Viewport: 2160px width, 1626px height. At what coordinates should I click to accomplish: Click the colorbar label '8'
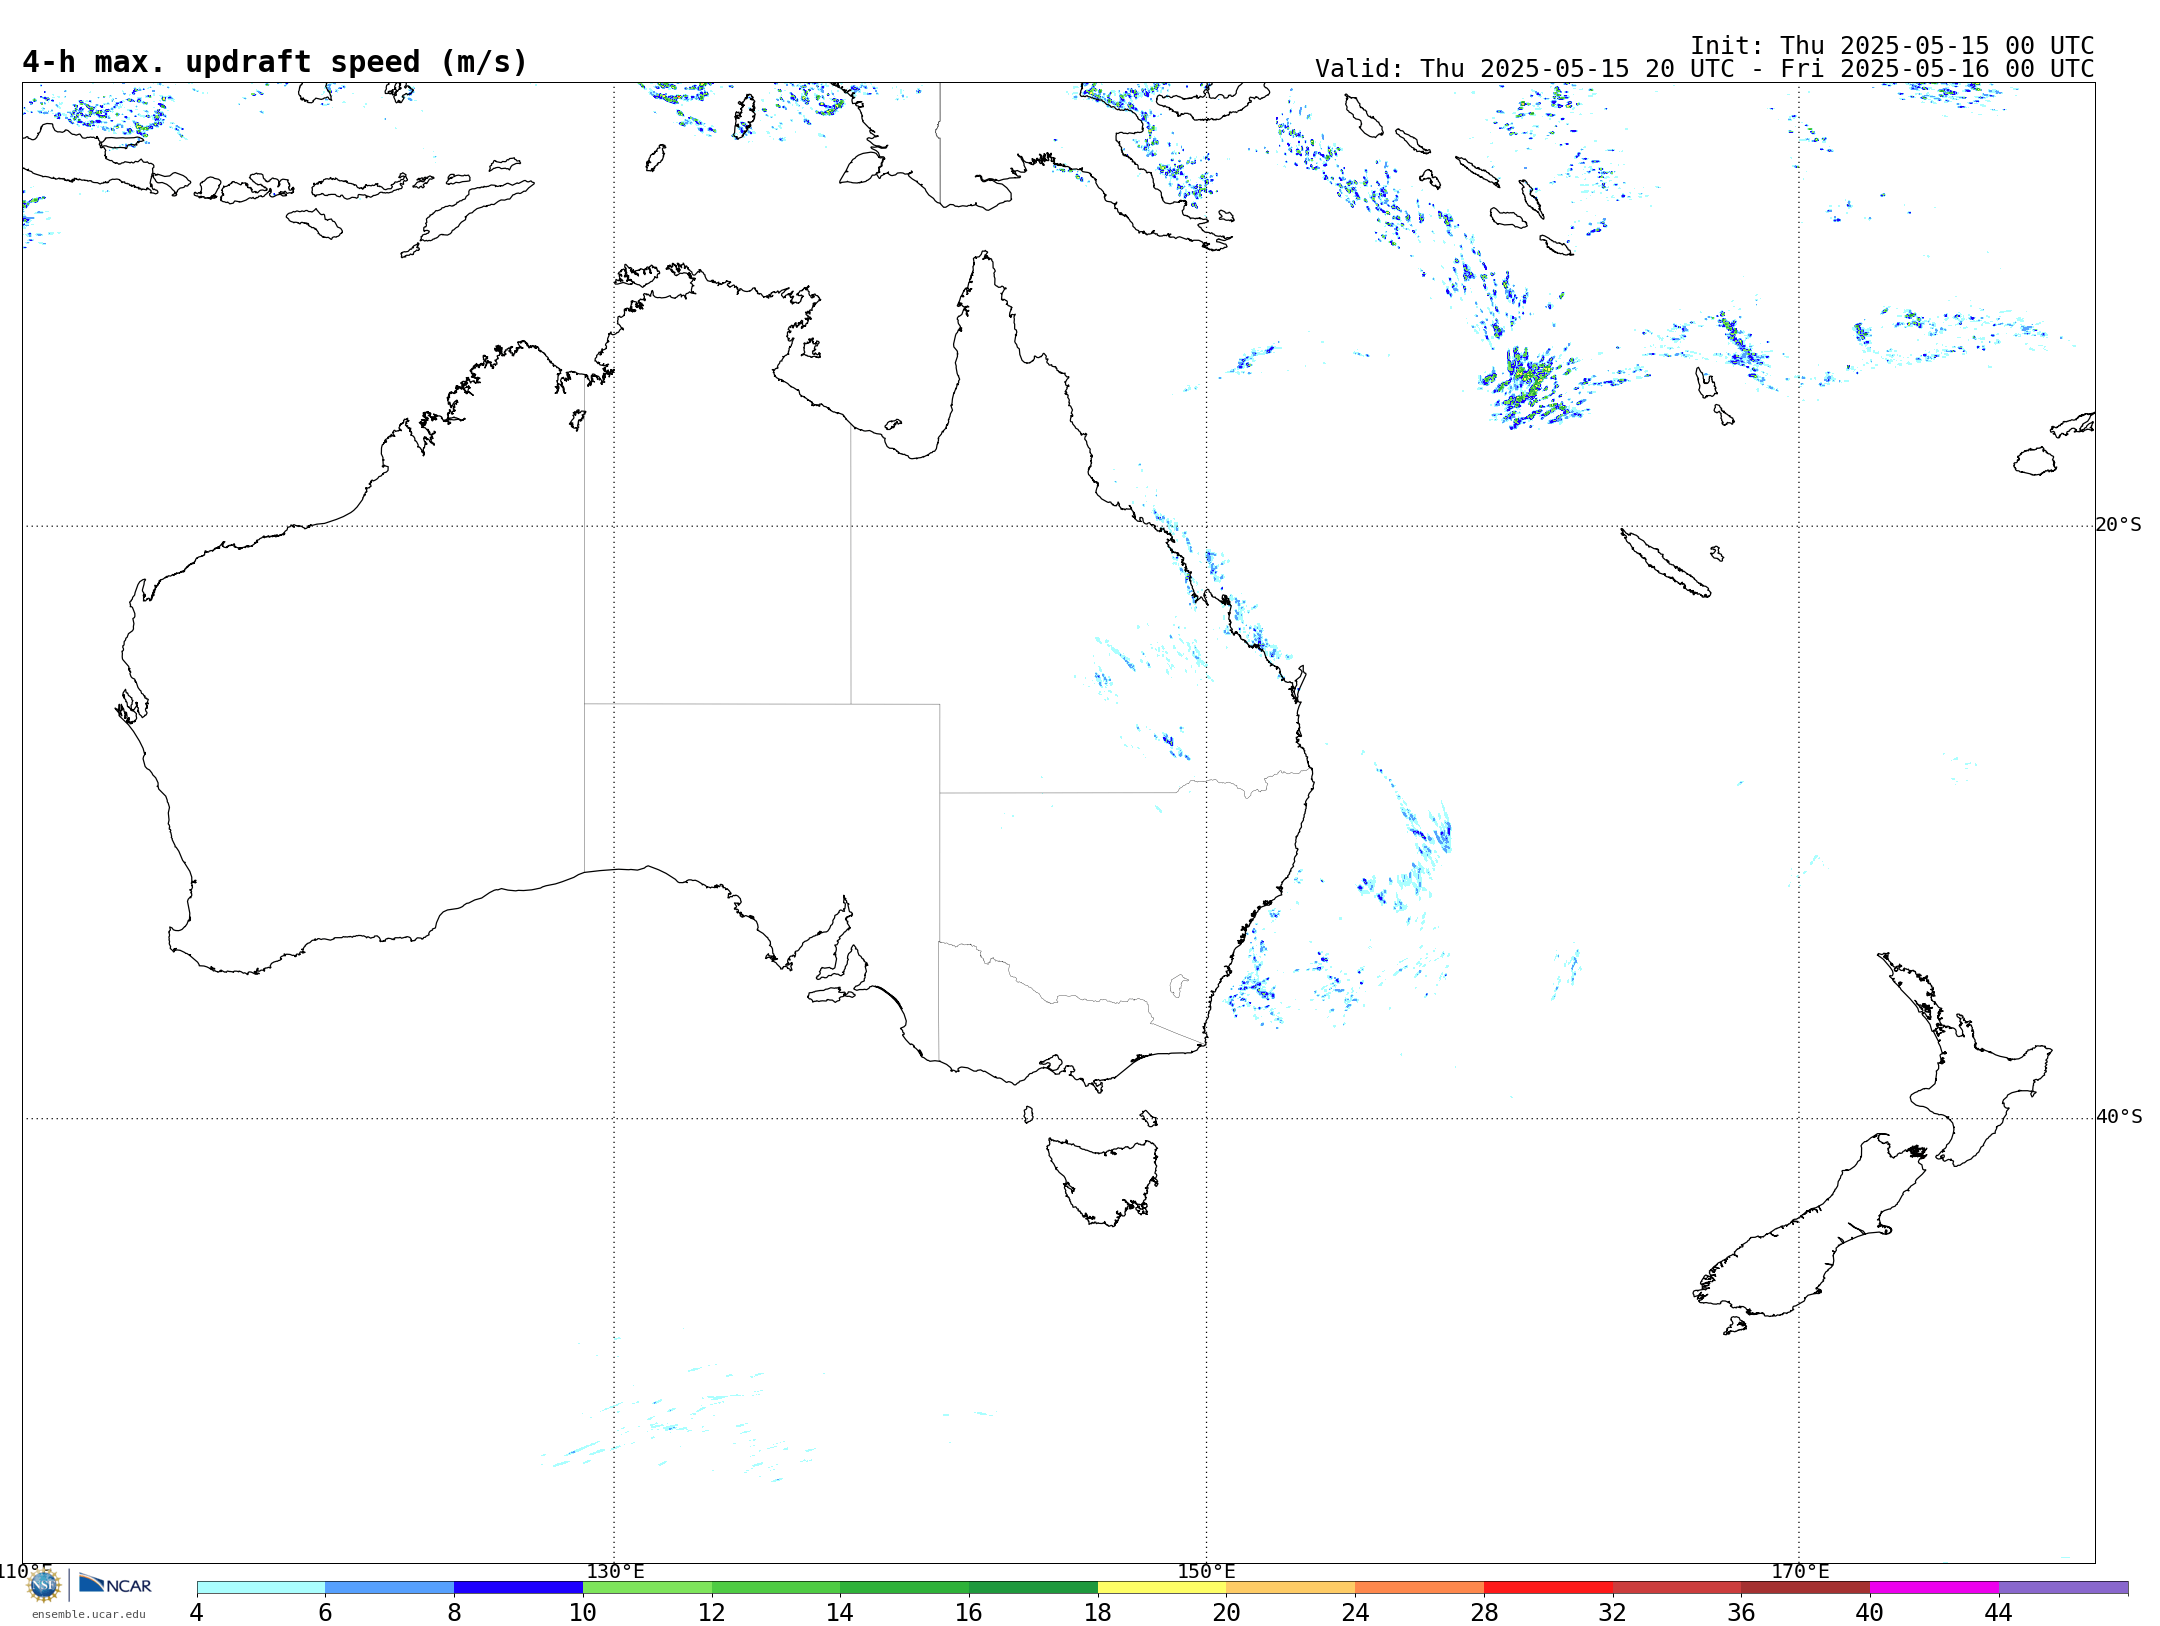454,1613
